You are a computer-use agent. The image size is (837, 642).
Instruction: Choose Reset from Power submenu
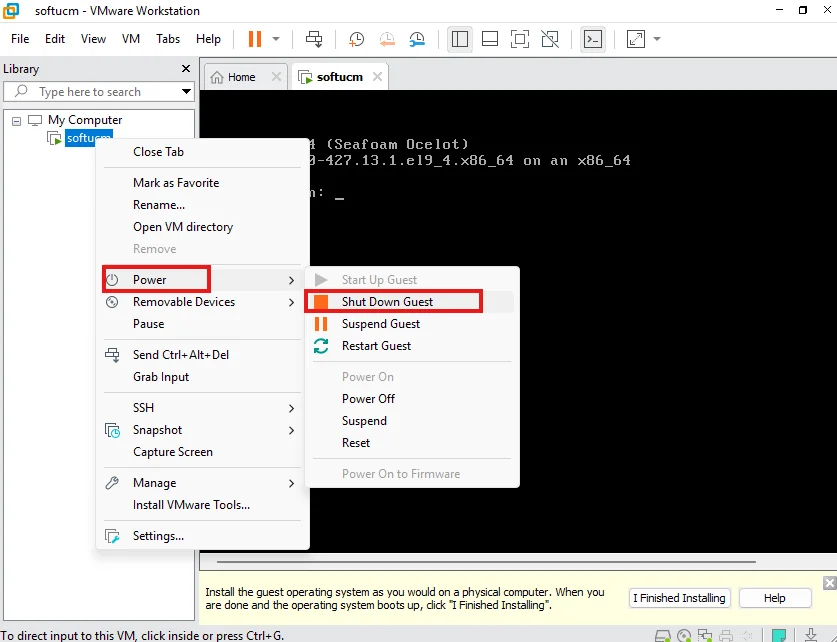(356, 443)
